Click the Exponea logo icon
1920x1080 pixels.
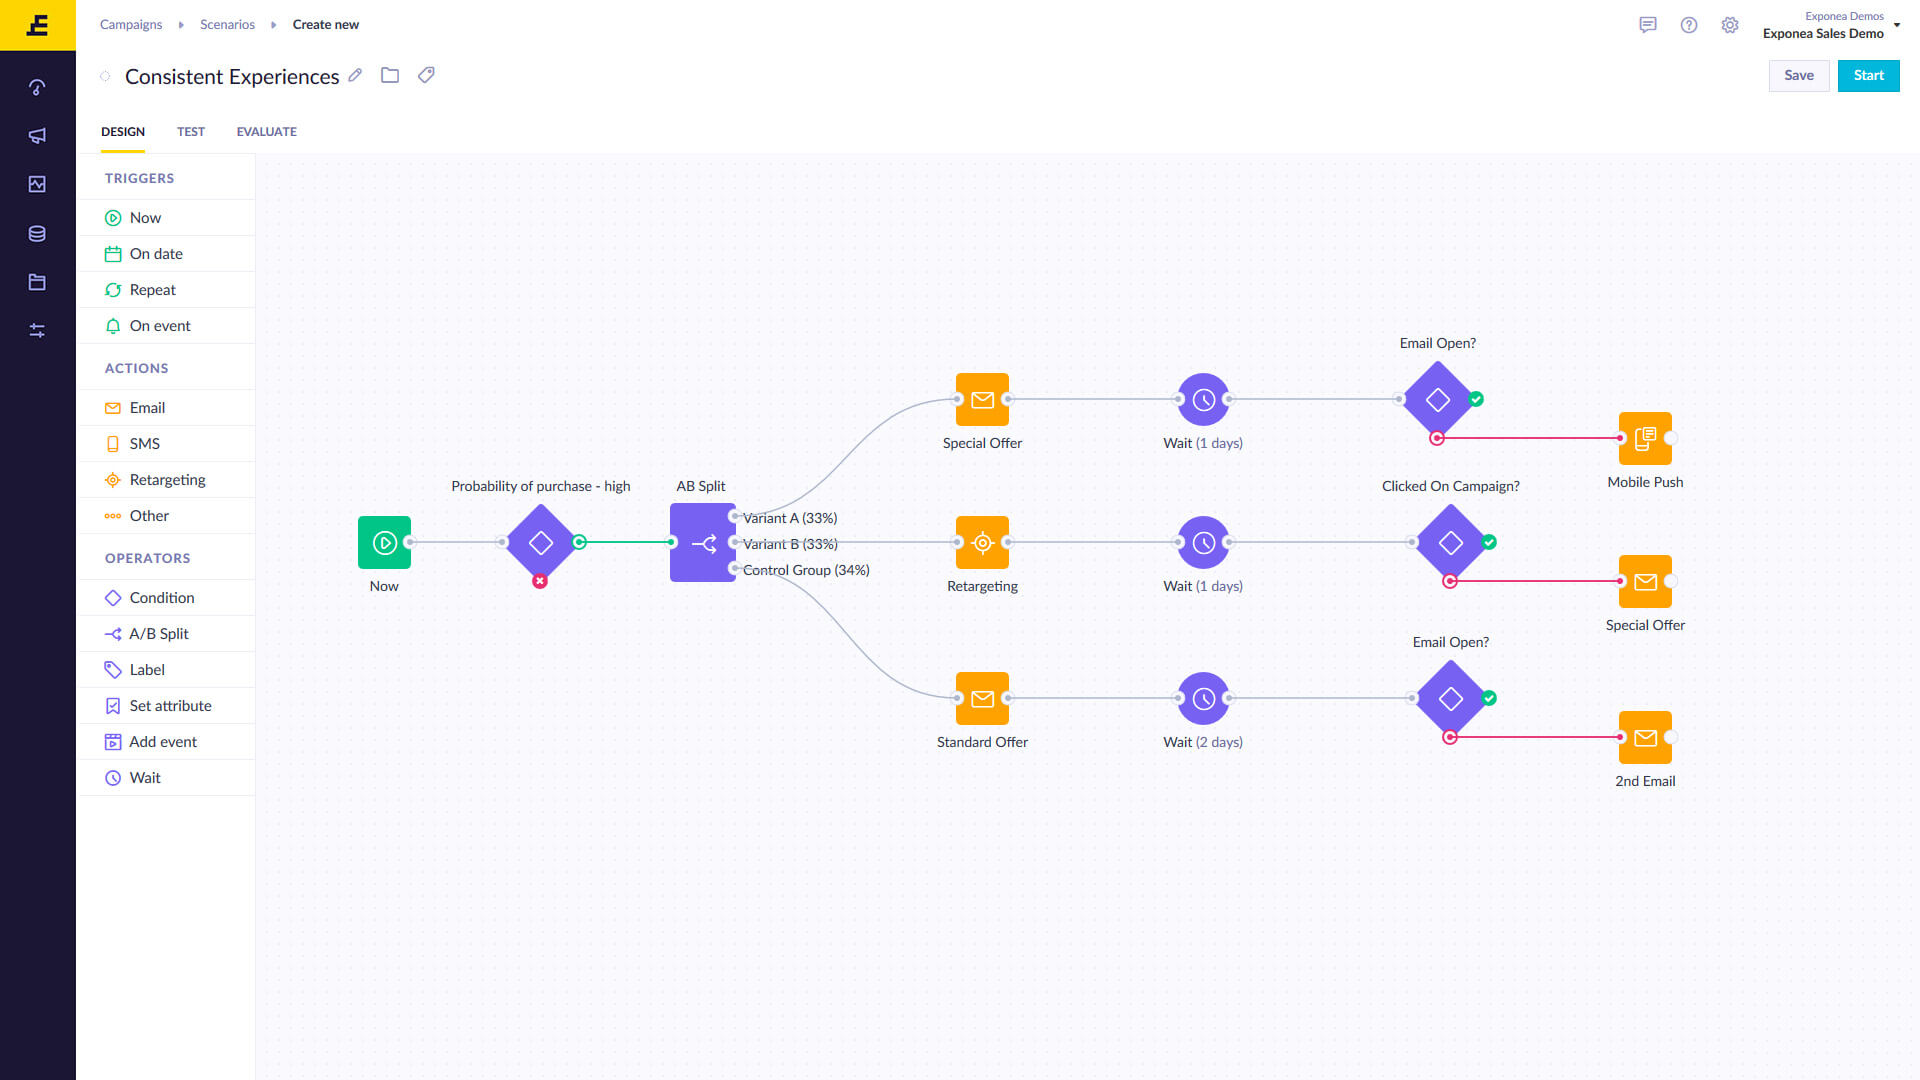tap(37, 25)
